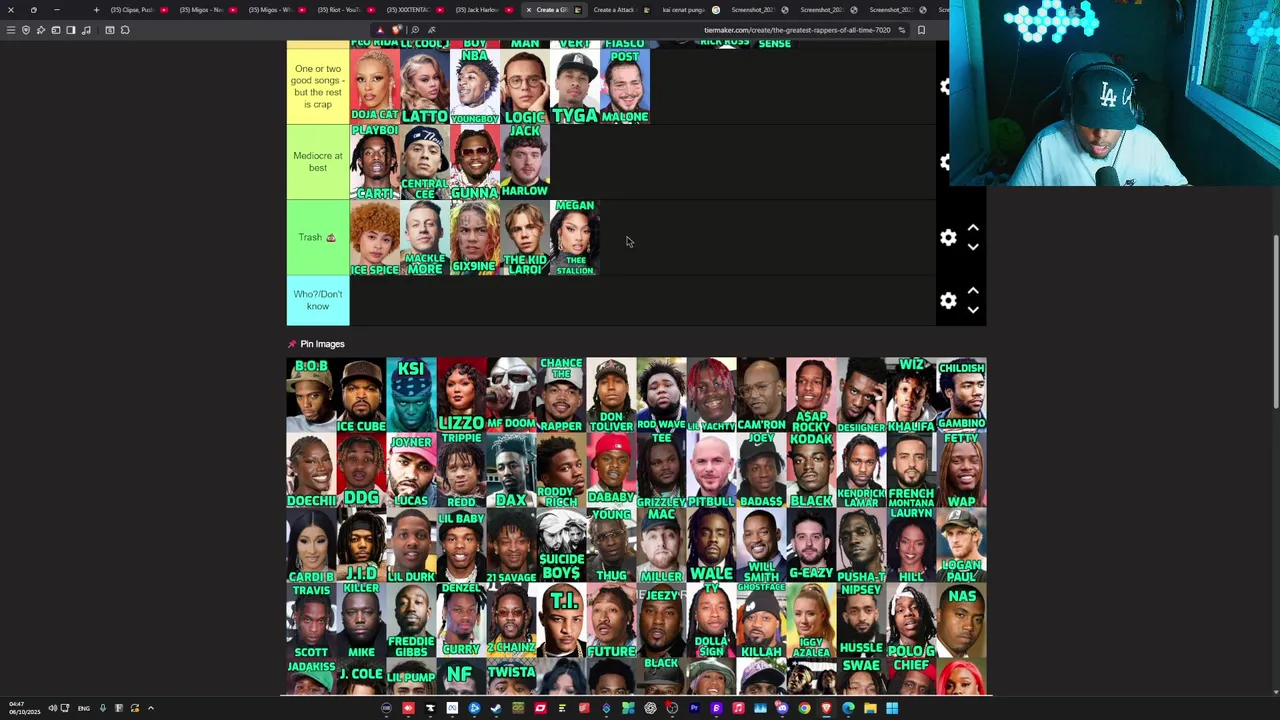The width and height of the screenshot is (1280, 720).
Task: Click the volume icon in system tray
Action: point(52,709)
